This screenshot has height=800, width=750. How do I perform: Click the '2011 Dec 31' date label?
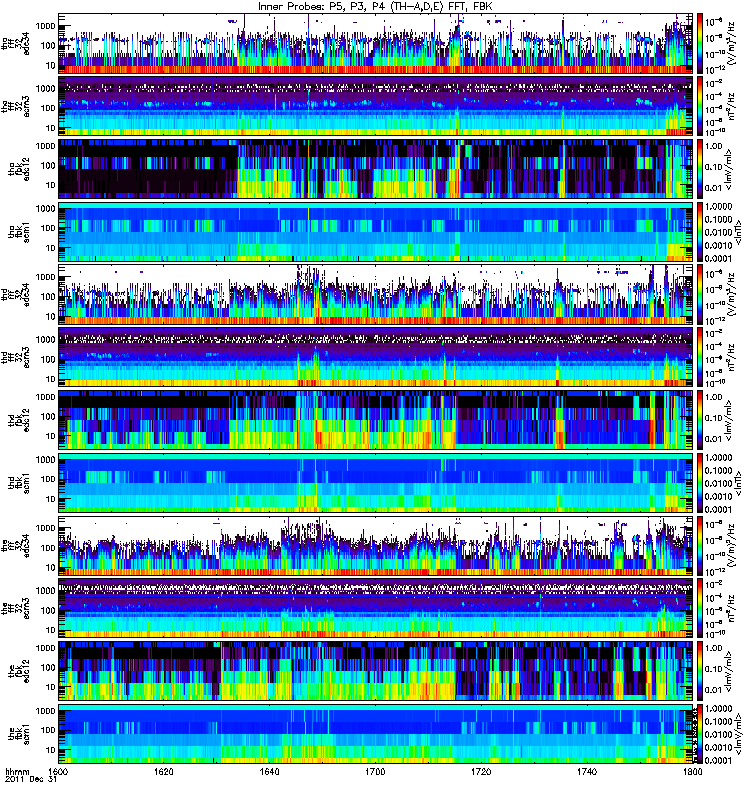[x=31, y=780]
